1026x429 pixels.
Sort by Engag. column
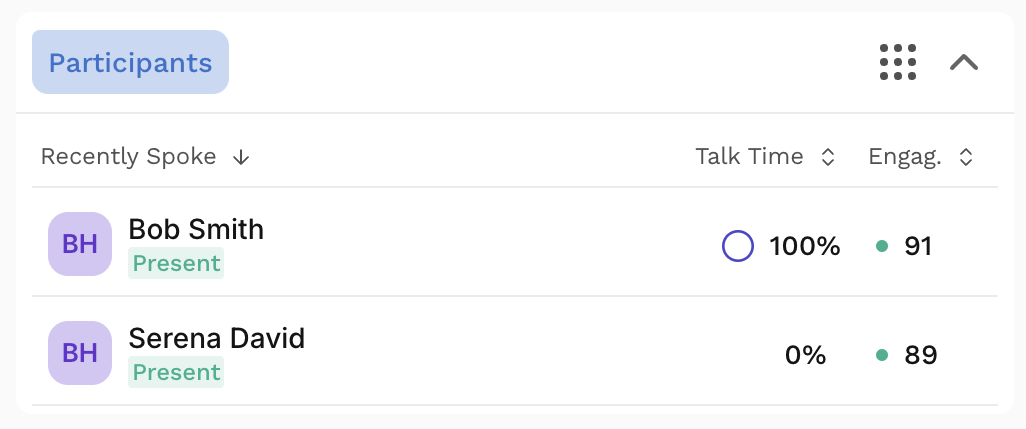(905, 157)
